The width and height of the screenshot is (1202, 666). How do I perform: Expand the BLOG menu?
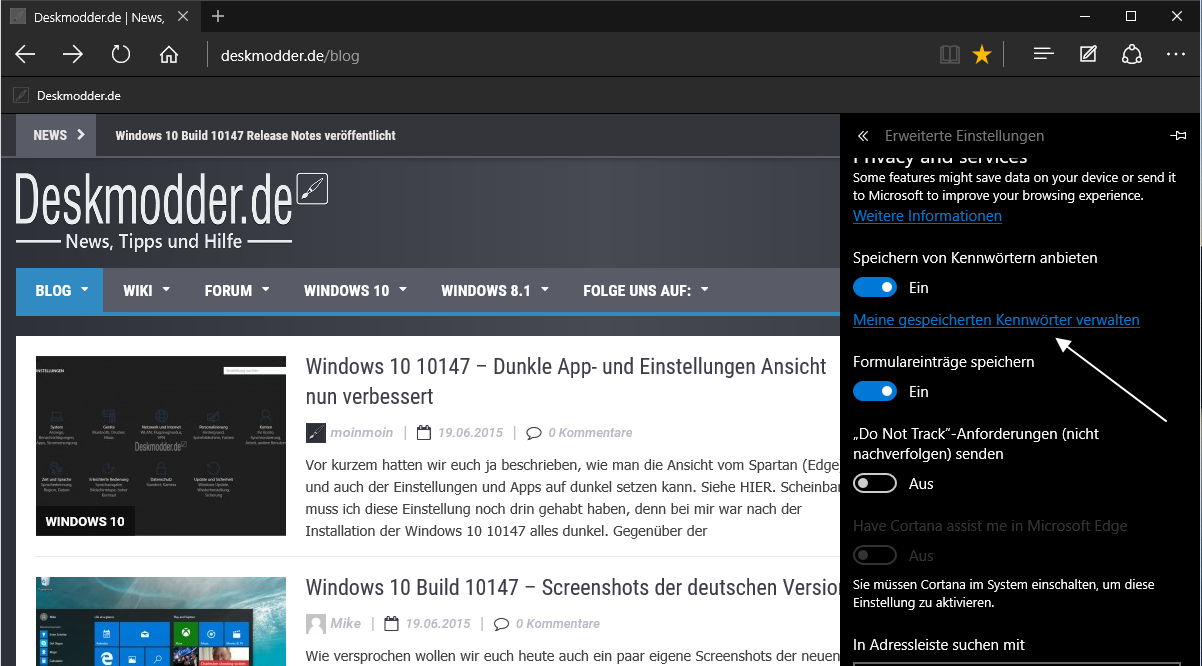pos(60,291)
